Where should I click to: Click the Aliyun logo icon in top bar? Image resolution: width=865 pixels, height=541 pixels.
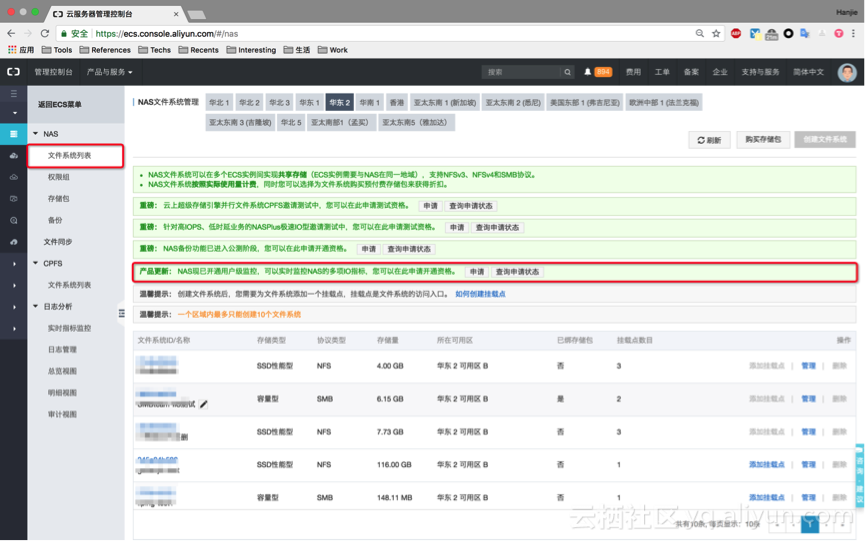coord(13,72)
